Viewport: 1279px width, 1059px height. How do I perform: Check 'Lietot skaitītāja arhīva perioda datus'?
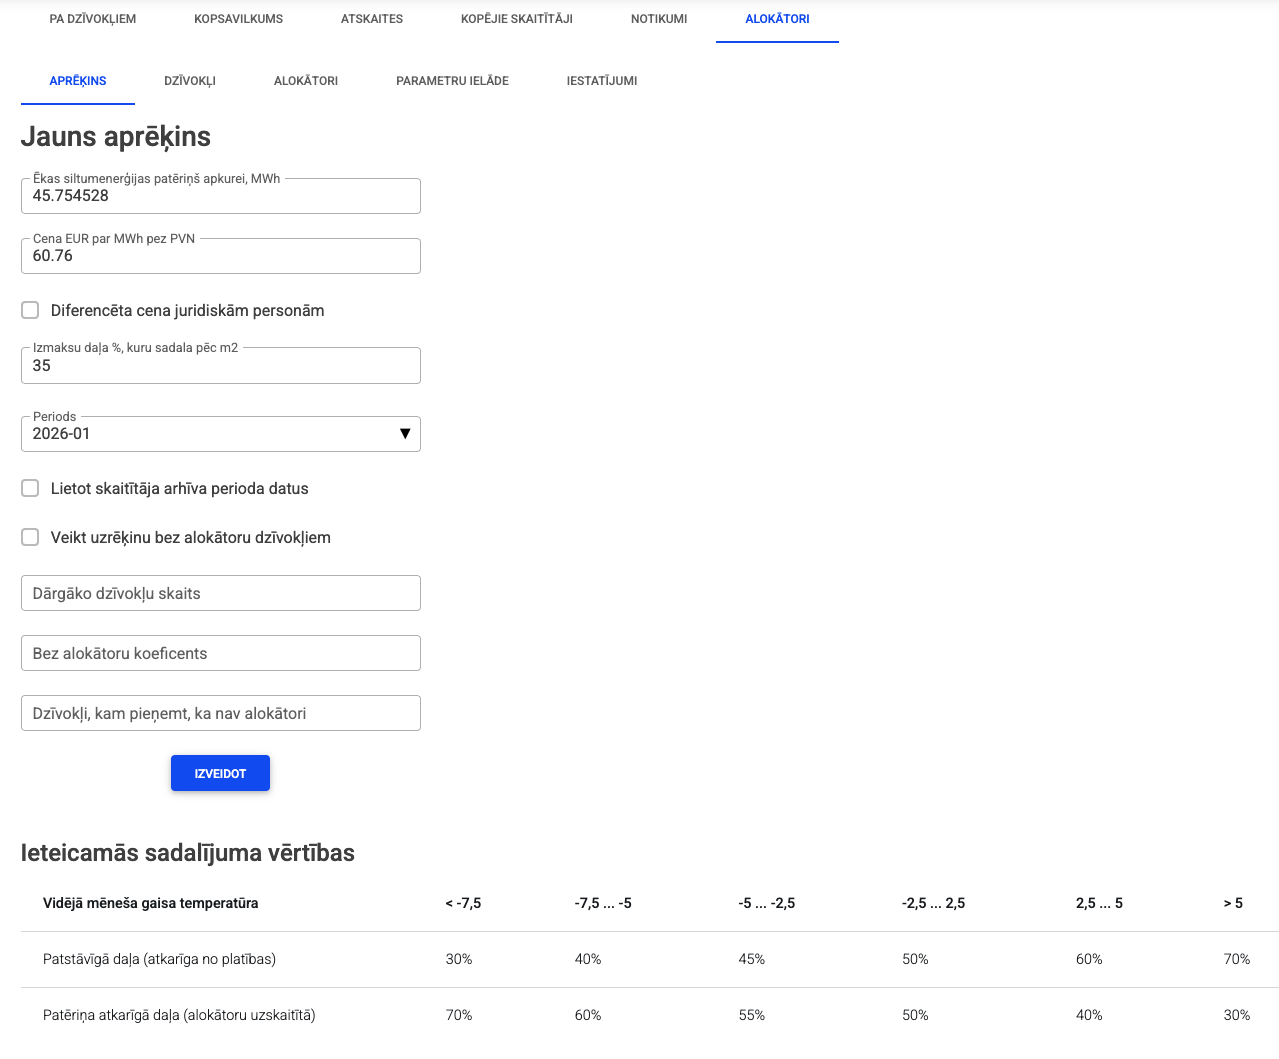click(x=30, y=488)
